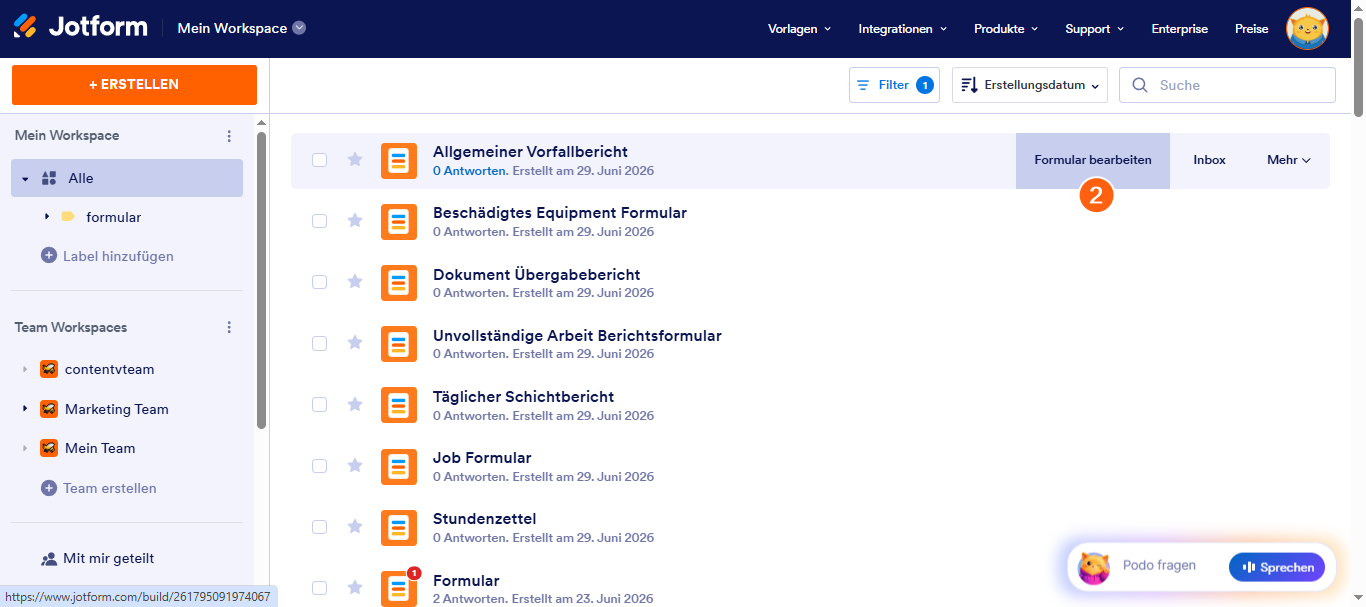
Task: Select the Täglicher Schichtbericht checkbox
Action: click(x=319, y=404)
